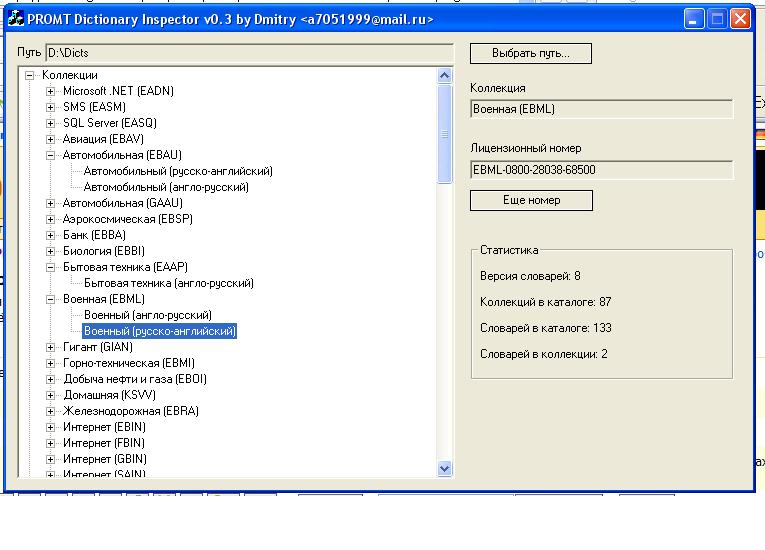This screenshot has width=765, height=550.
Task: Select Военный (англо-русский) dictionary
Action: pos(148,315)
